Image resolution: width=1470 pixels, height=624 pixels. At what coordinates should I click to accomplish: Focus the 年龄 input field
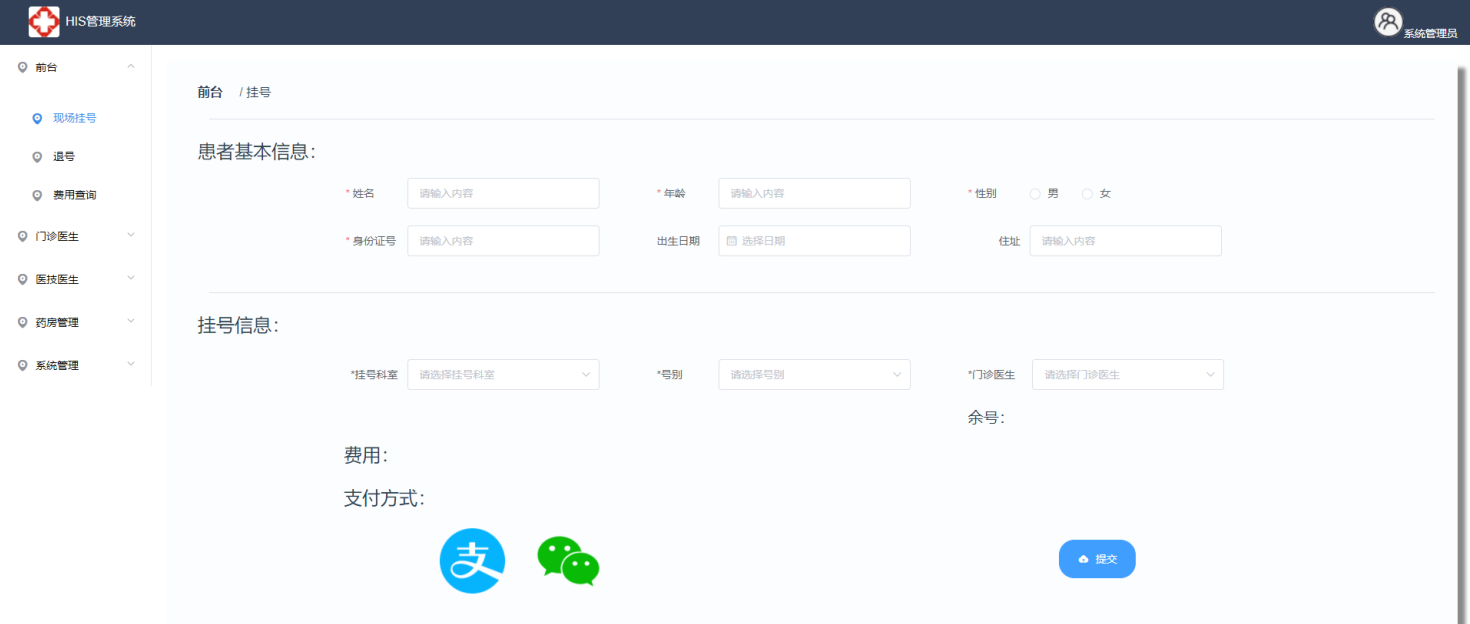click(x=814, y=193)
